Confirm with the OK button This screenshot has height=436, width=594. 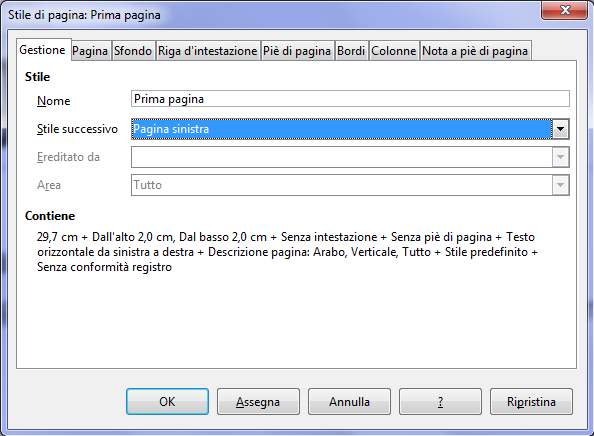point(167,402)
